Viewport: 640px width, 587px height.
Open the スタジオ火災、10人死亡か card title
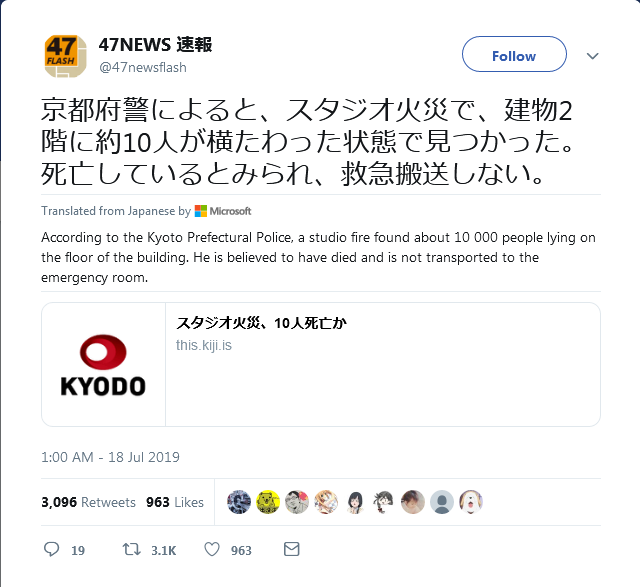point(261,323)
